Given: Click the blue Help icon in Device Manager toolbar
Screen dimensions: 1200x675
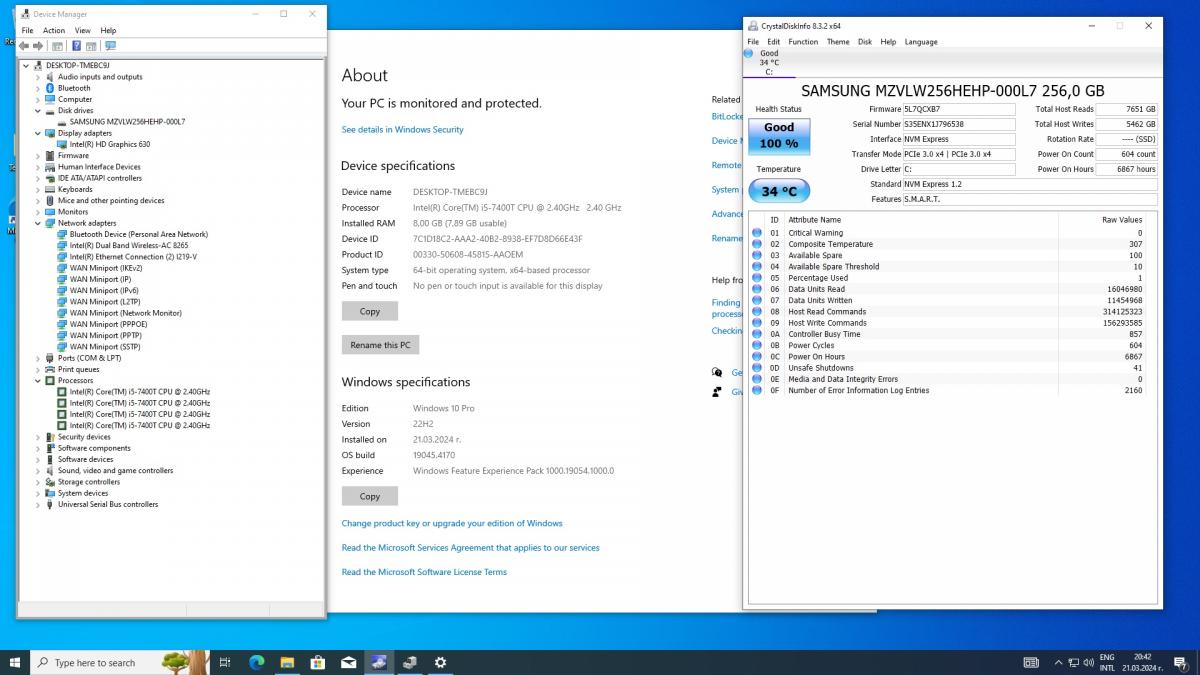Looking at the screenshot, I should [x=75, y=46].
